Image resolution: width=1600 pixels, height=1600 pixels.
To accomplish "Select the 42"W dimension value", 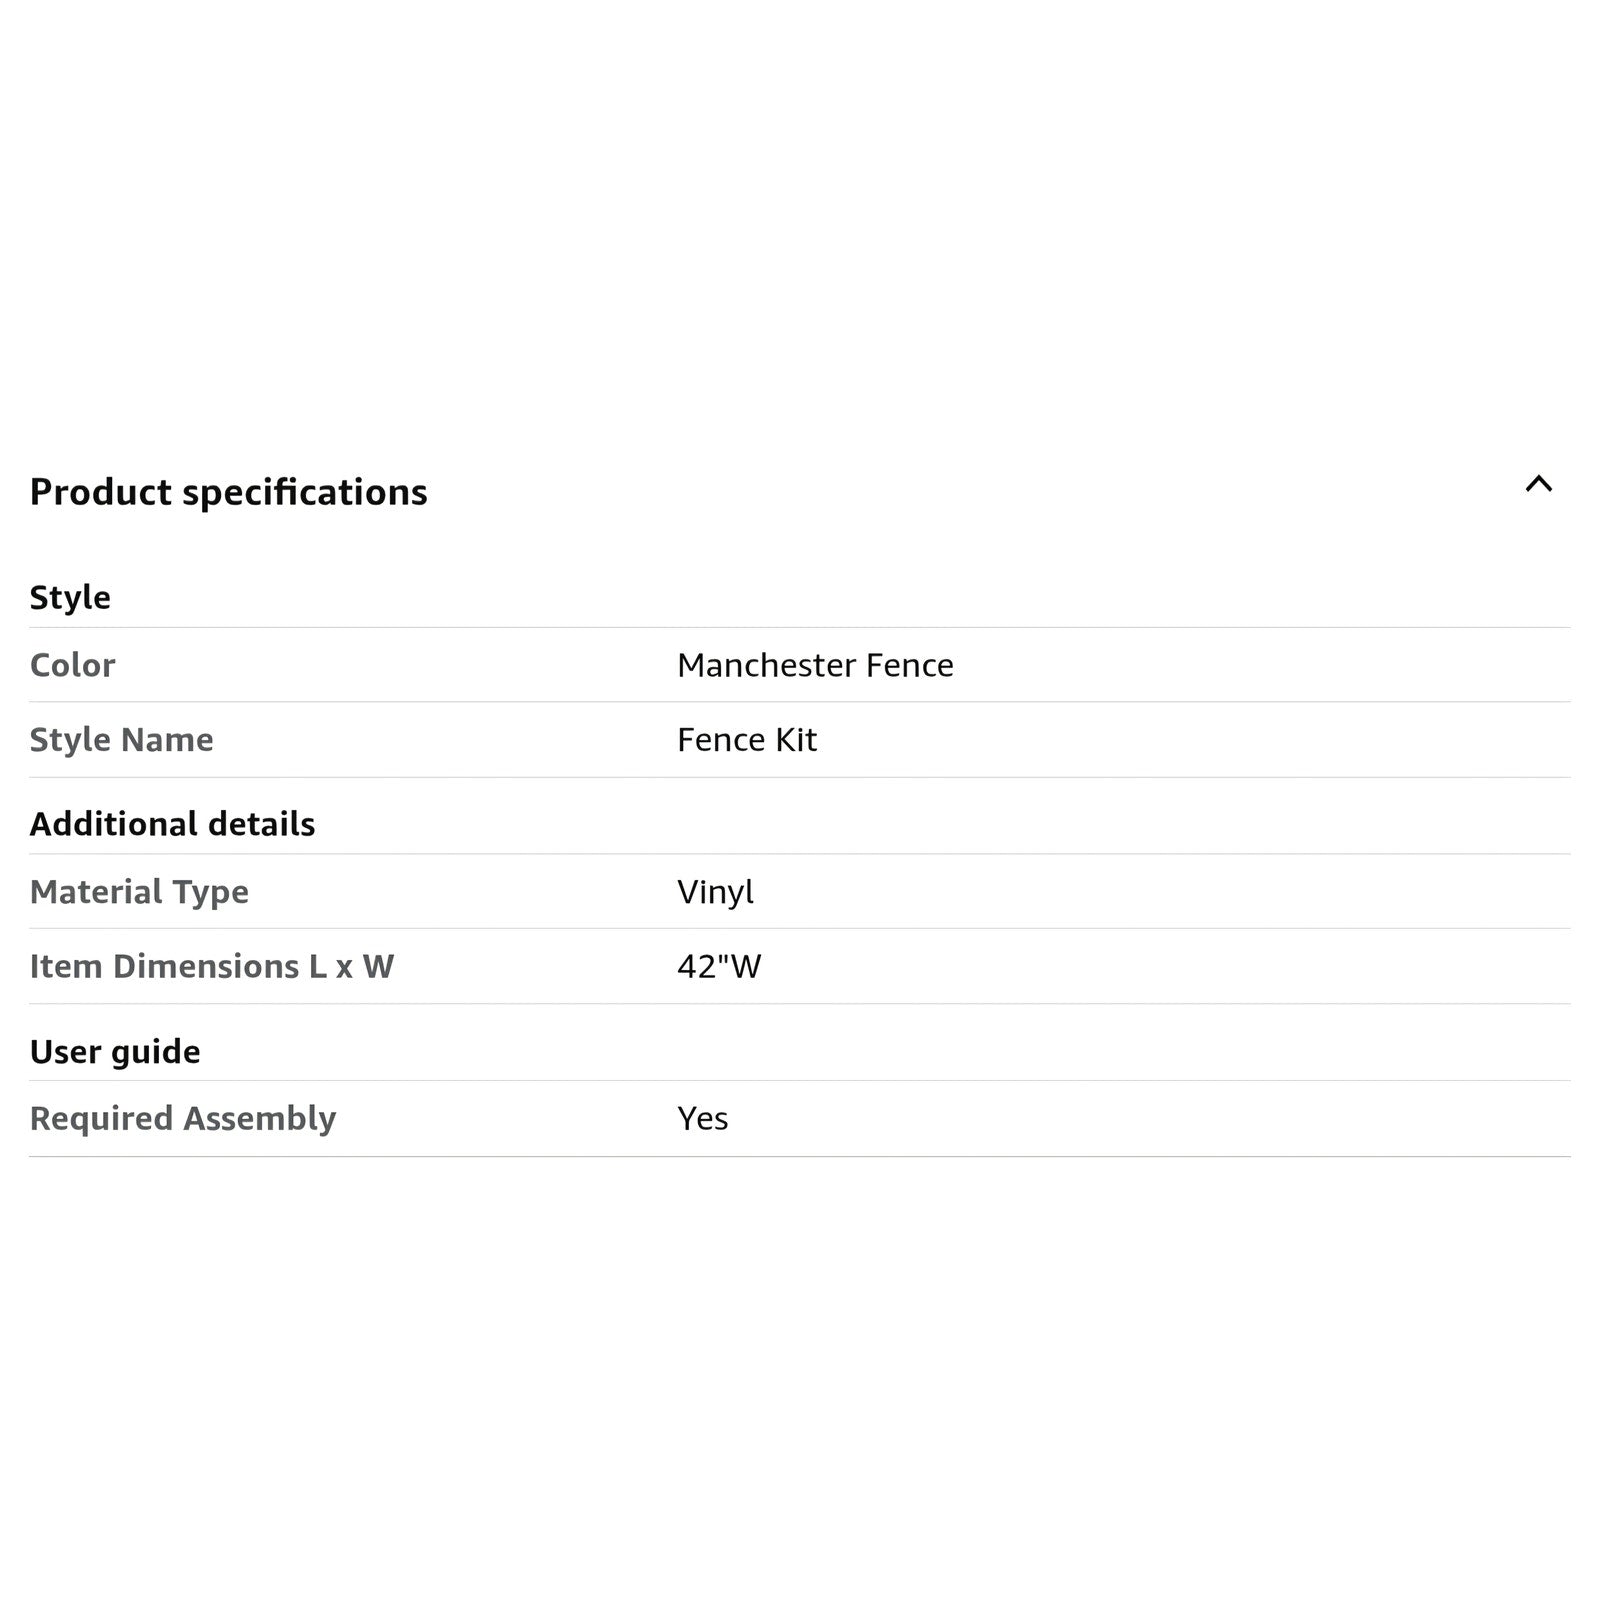I will [x=719, y=966].
